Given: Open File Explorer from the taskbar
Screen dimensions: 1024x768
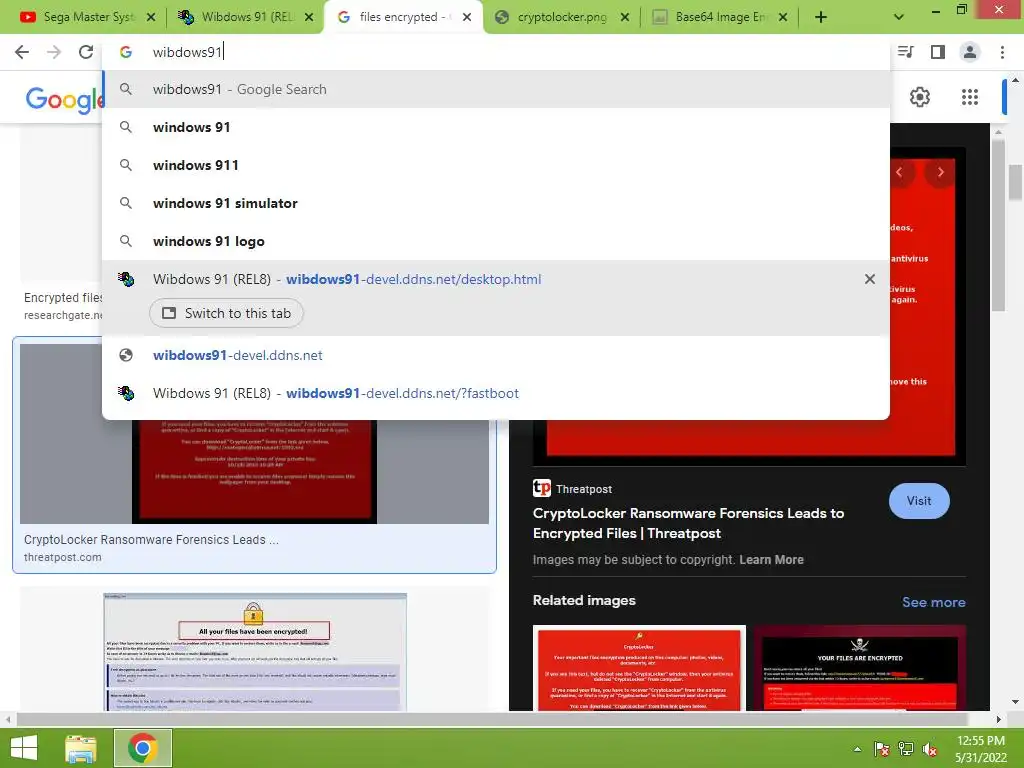Looking at the screenshot, I should (80, 748).
